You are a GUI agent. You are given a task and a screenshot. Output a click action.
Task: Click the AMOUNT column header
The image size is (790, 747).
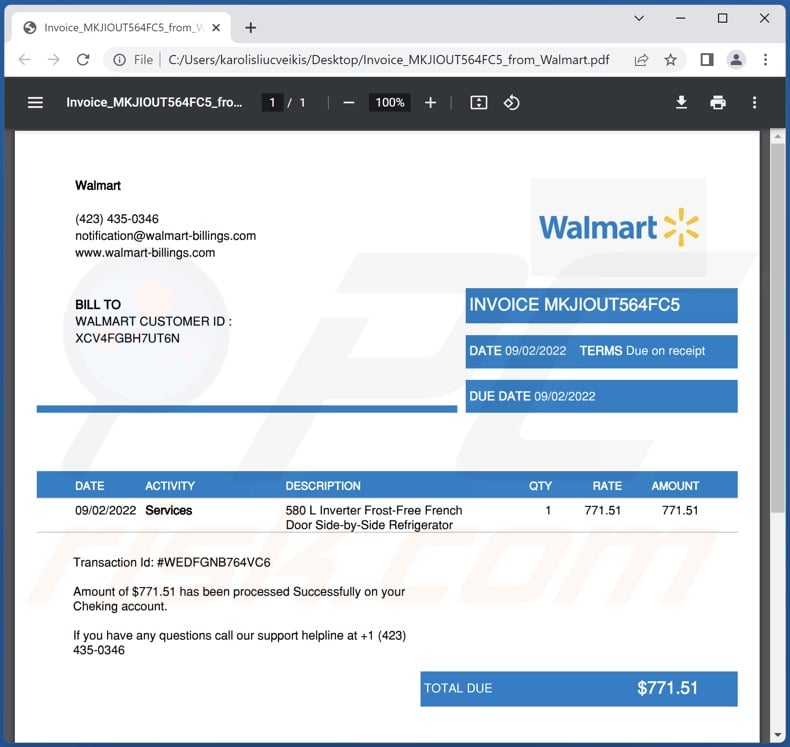tap(675, 486)
